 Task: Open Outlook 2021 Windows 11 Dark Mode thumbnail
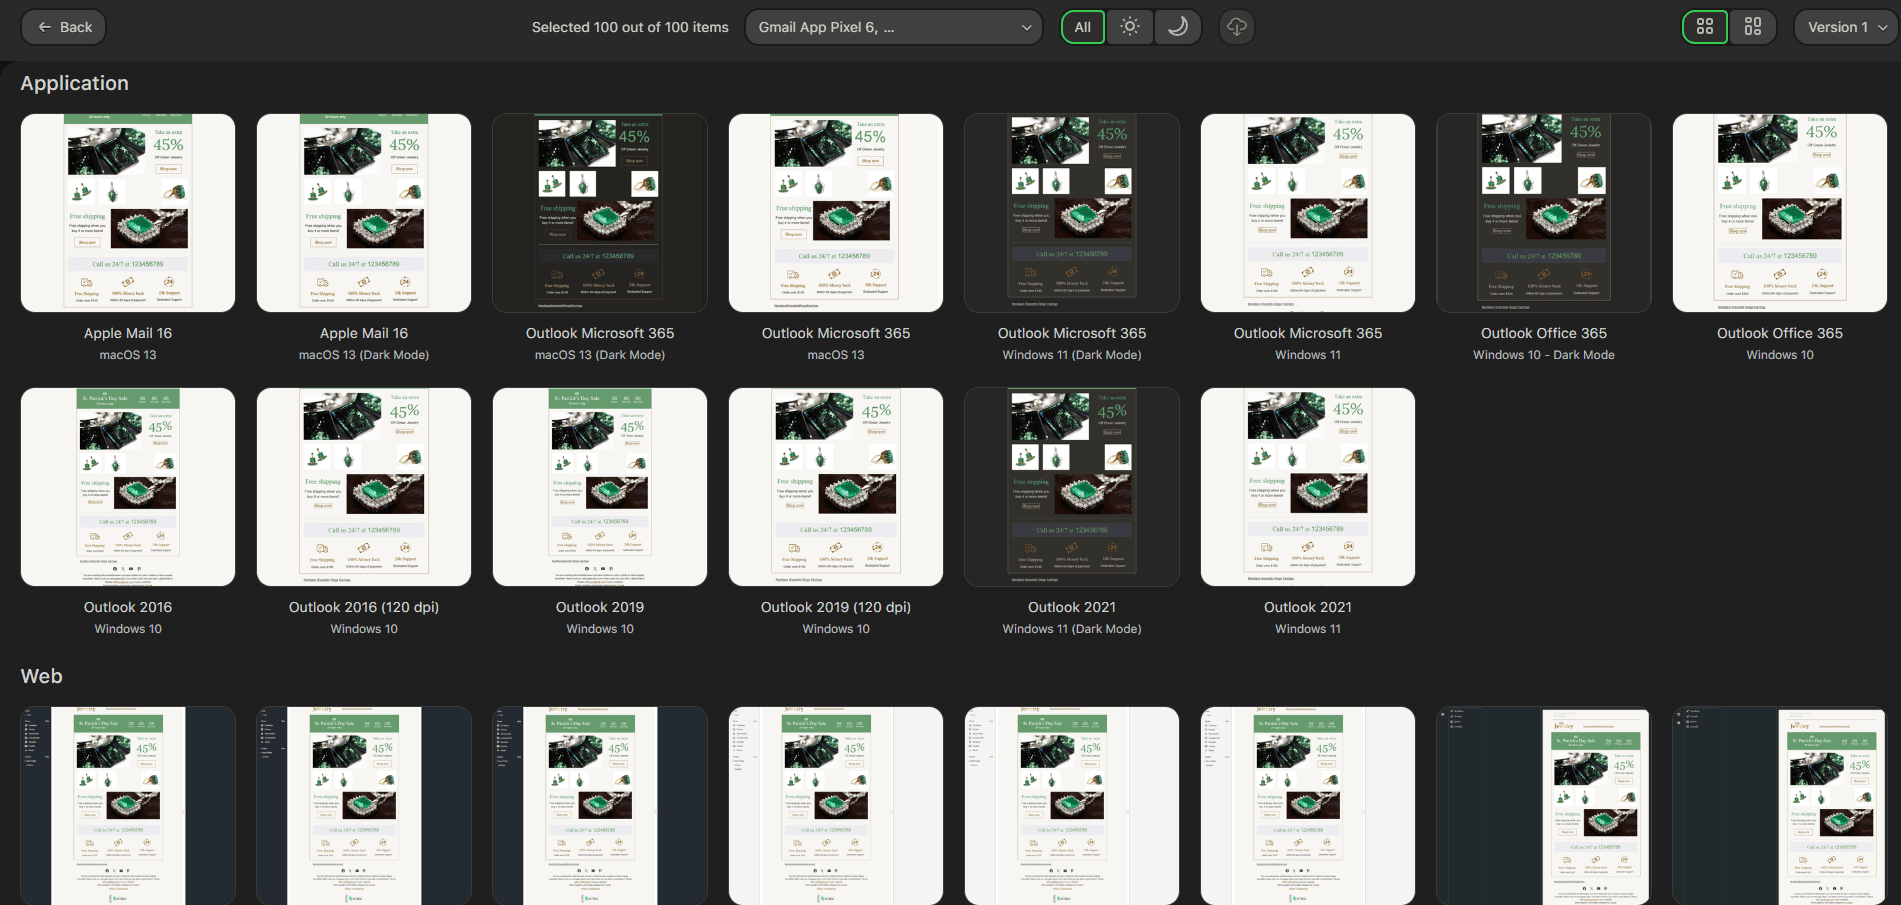point(1072,487)
